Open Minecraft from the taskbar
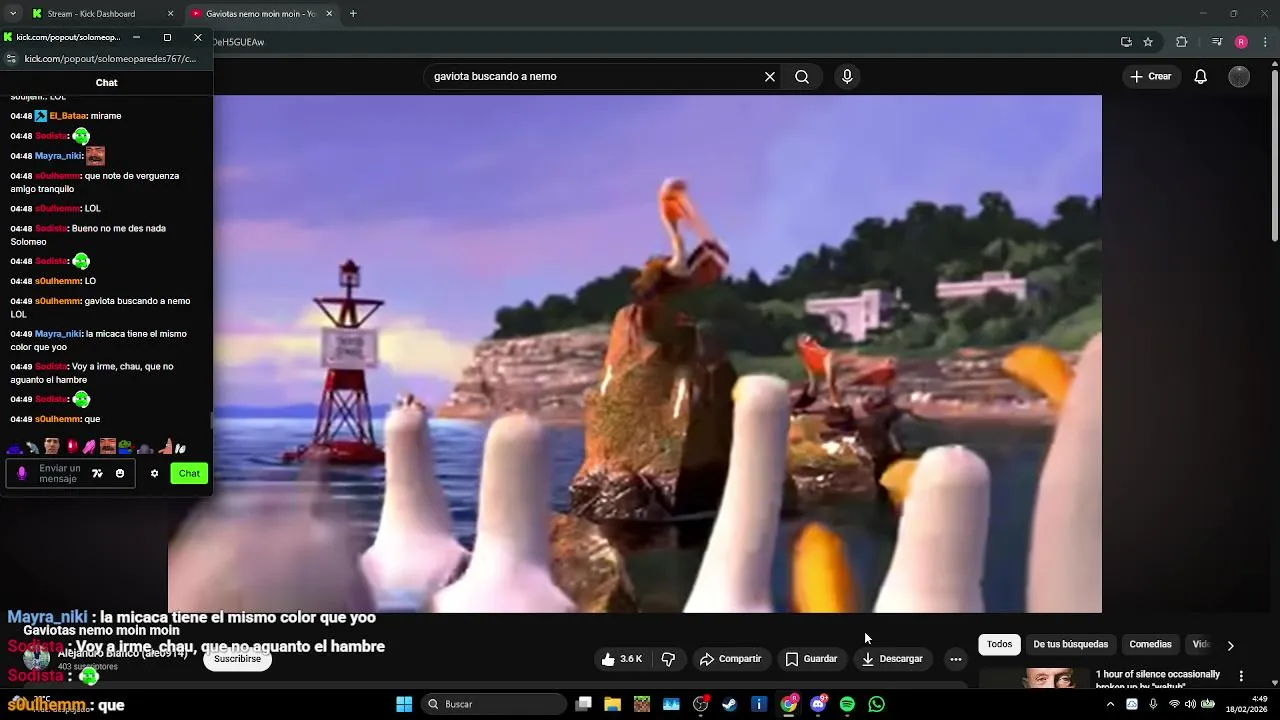The height and width of the screenshot is (720, 1280). coord(642,704)
